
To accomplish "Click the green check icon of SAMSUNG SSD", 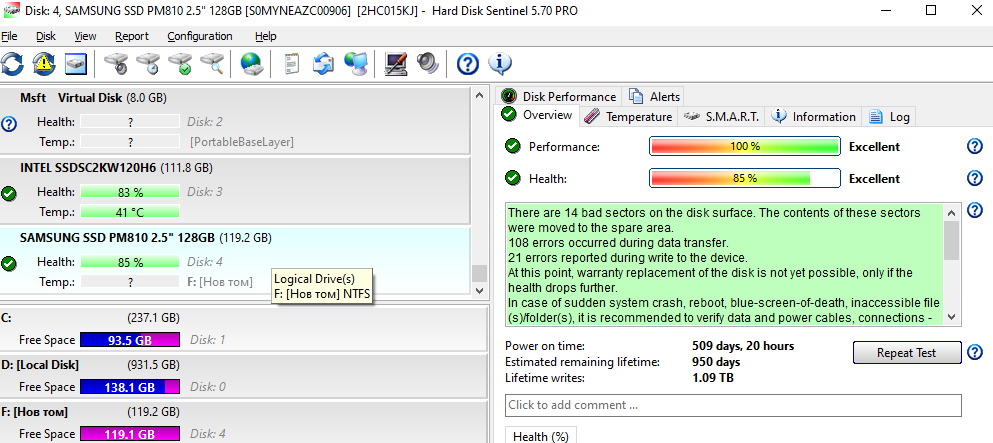I will click(9, 263).
